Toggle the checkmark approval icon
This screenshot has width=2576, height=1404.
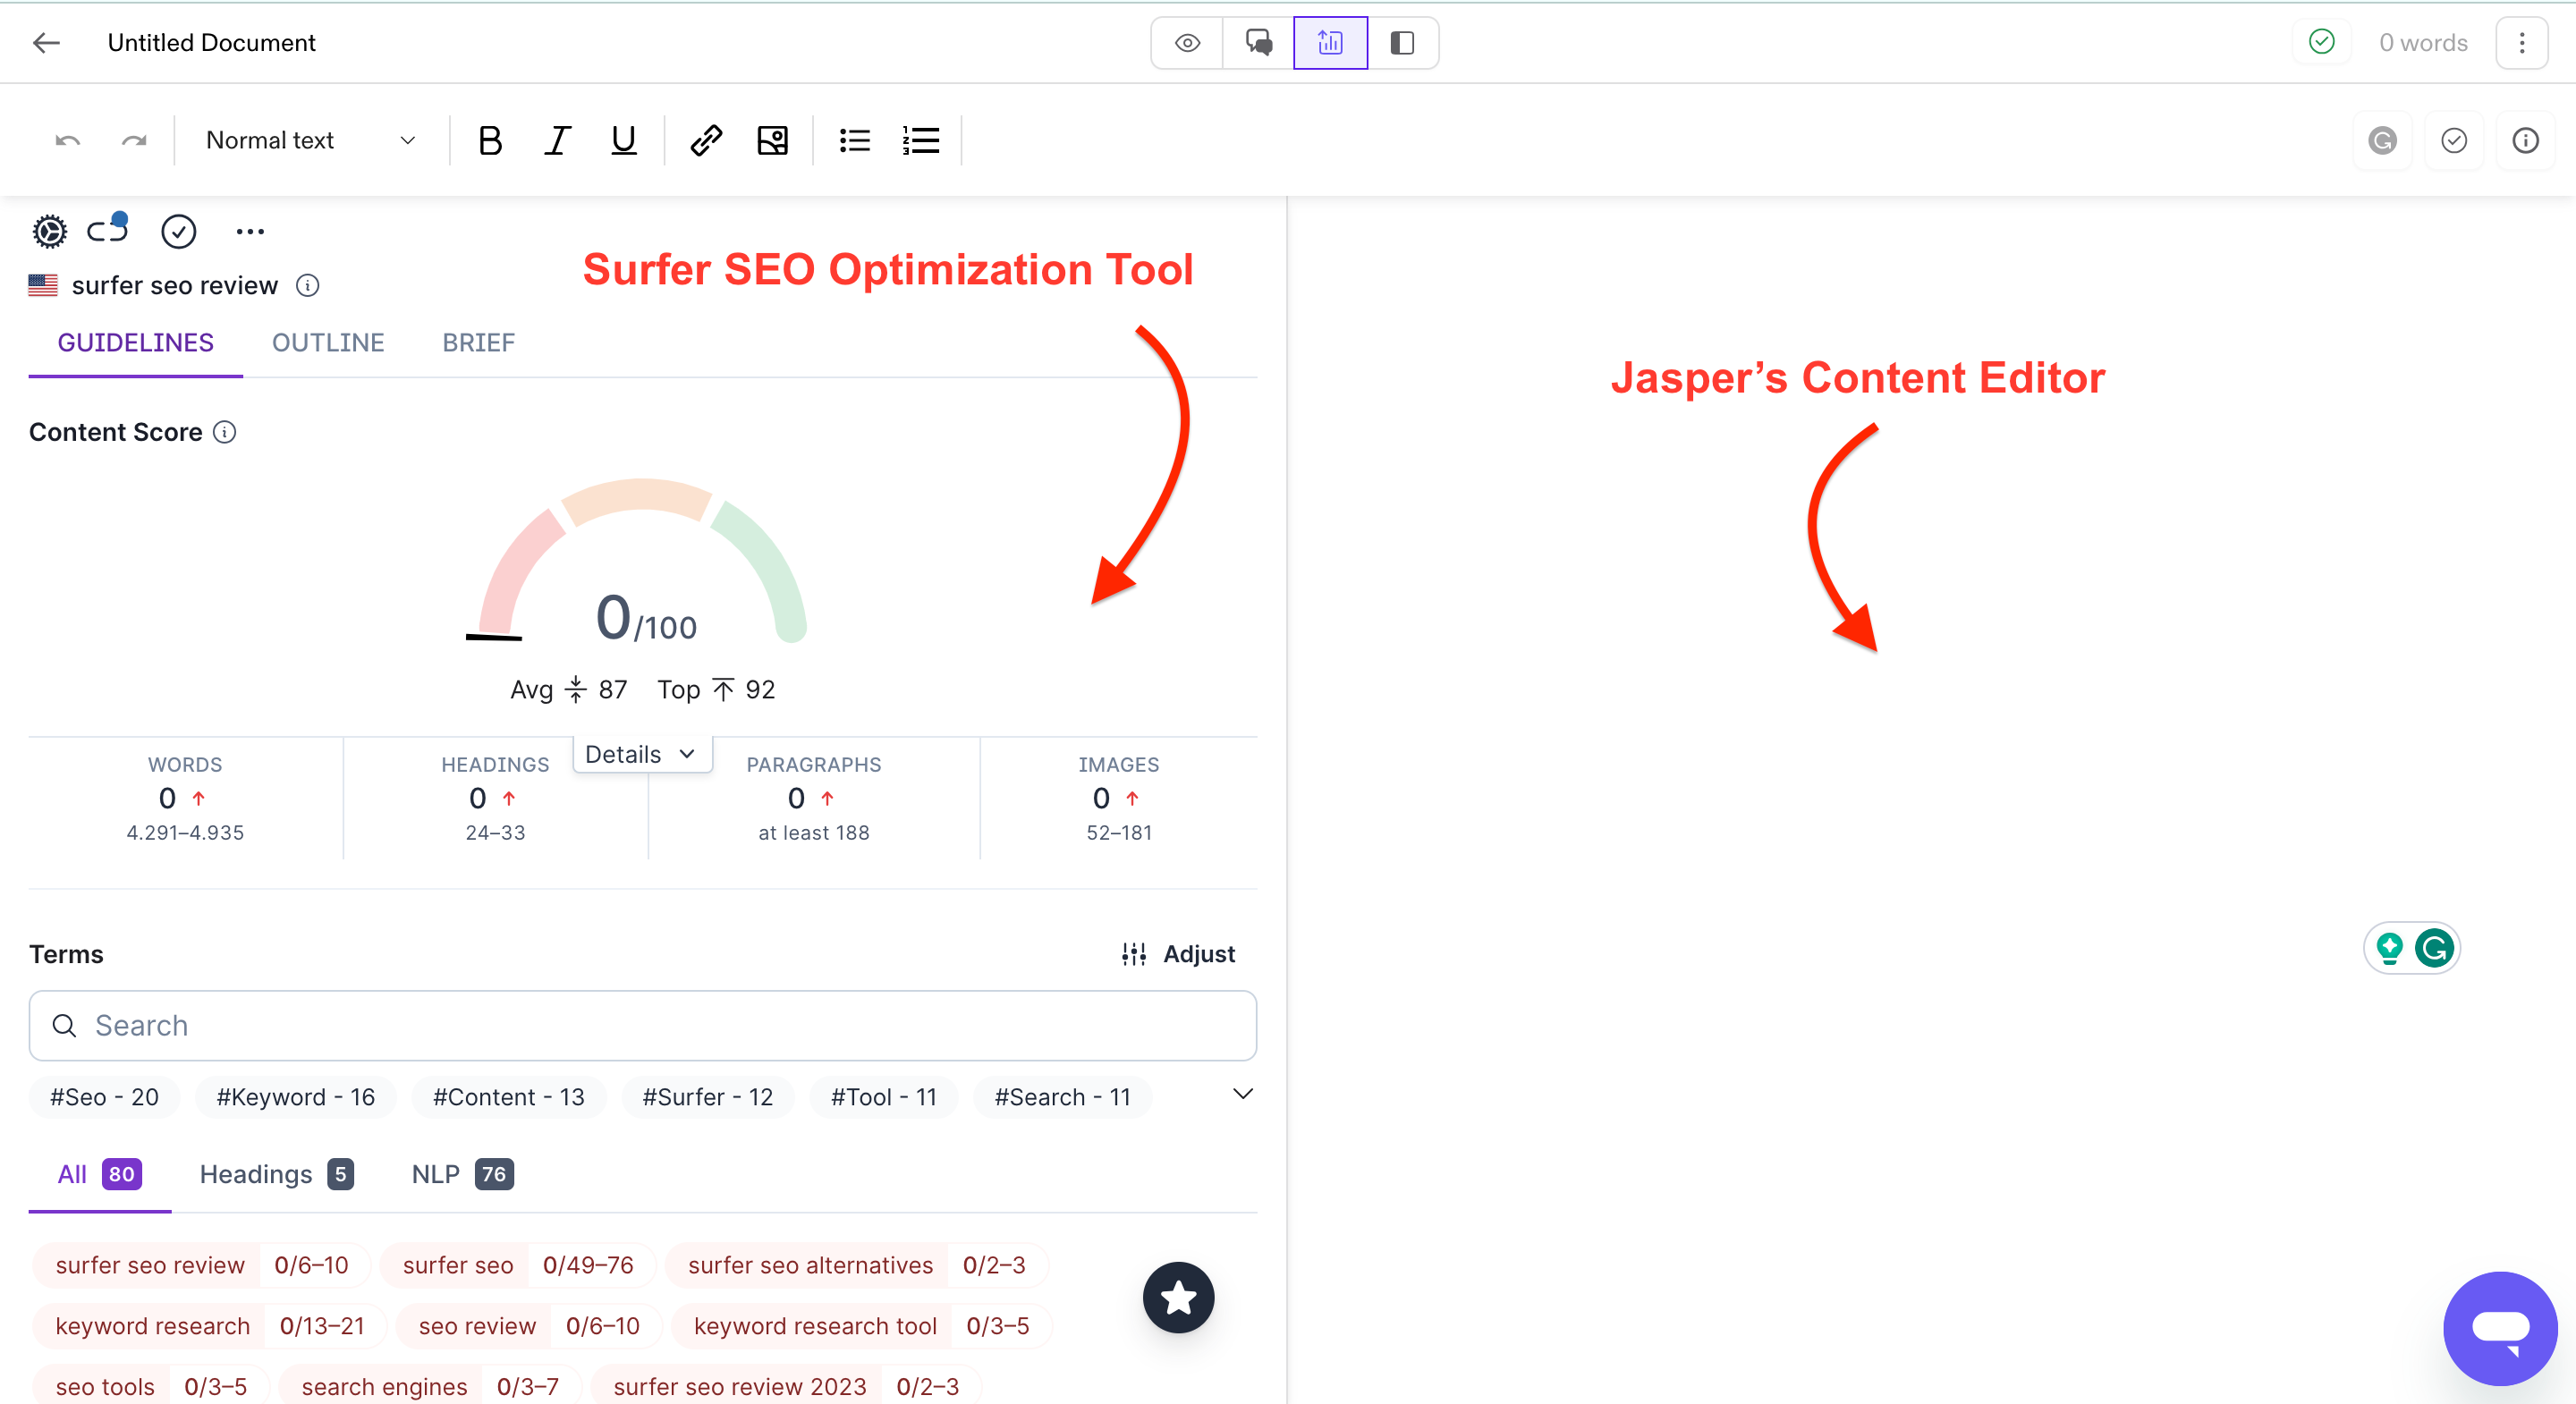[2453, 140]
